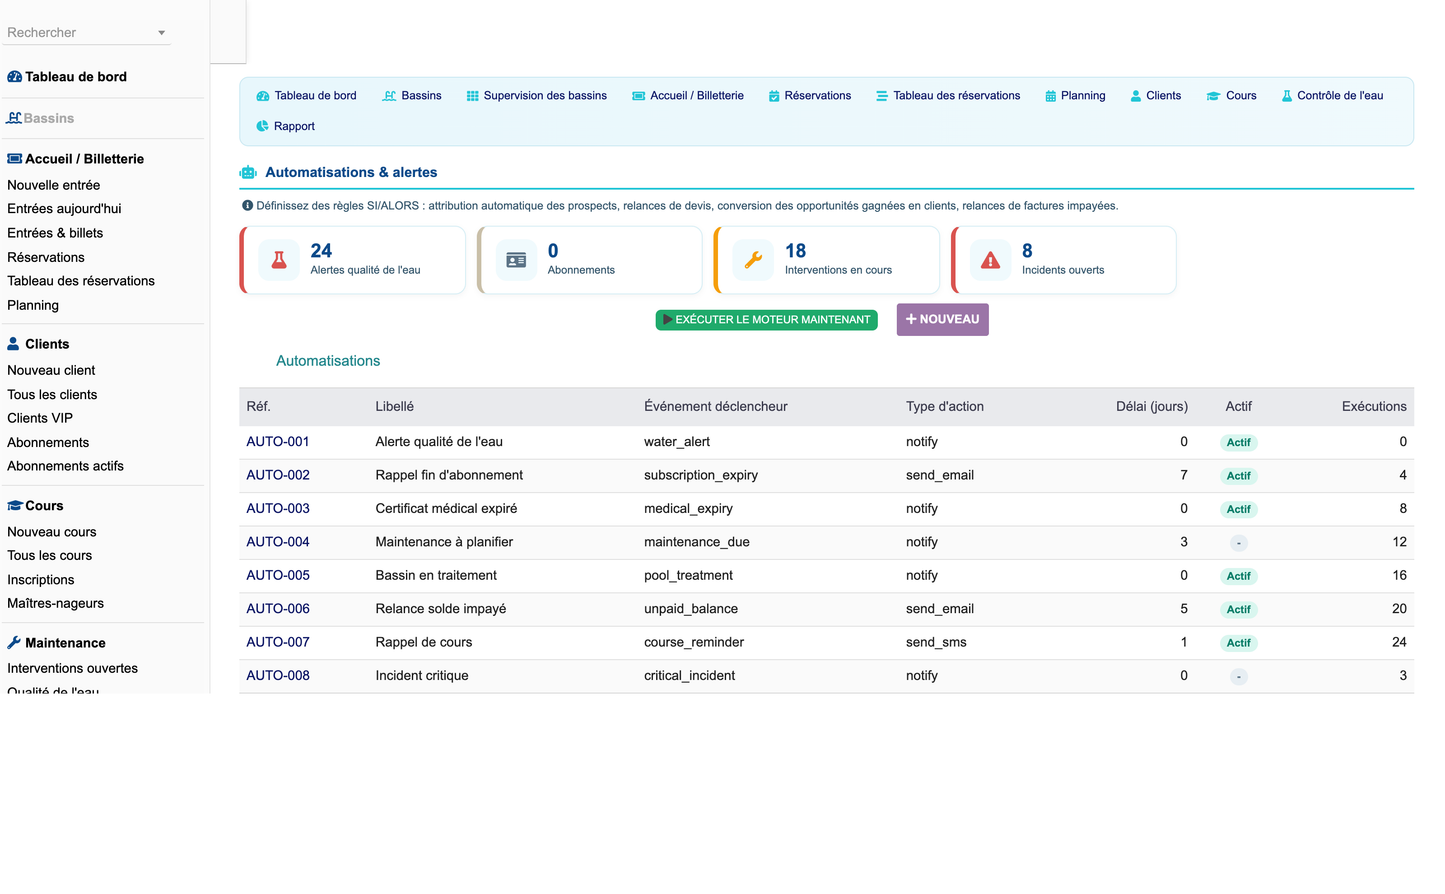Click the play icon on Exécuter le moteur button
The height and width of the screenshot is (894, 1445).
[667, 320]
